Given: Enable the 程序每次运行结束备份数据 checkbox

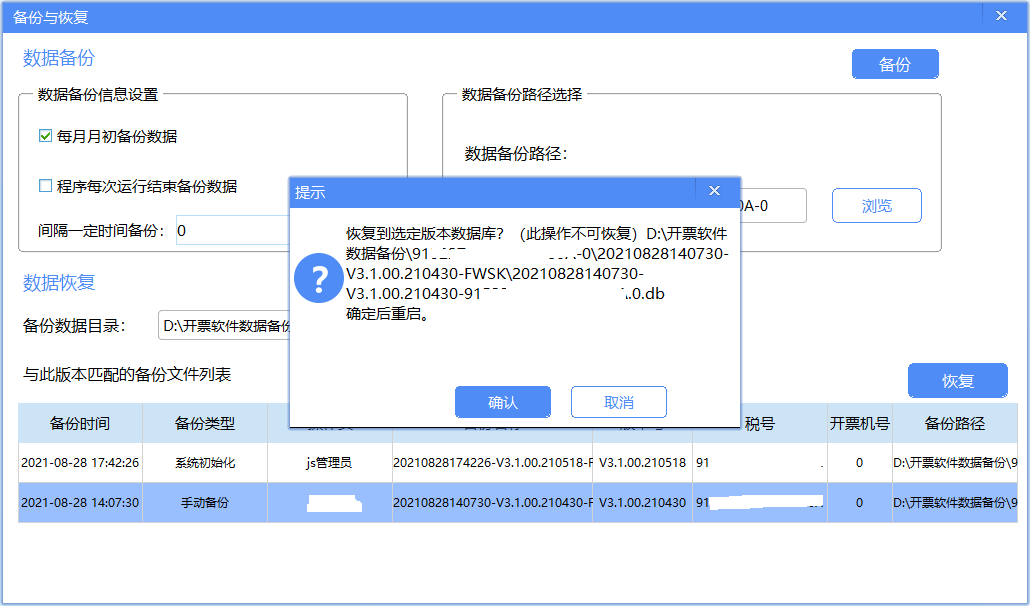Looking at the screenshot, I should coord(45,186).
